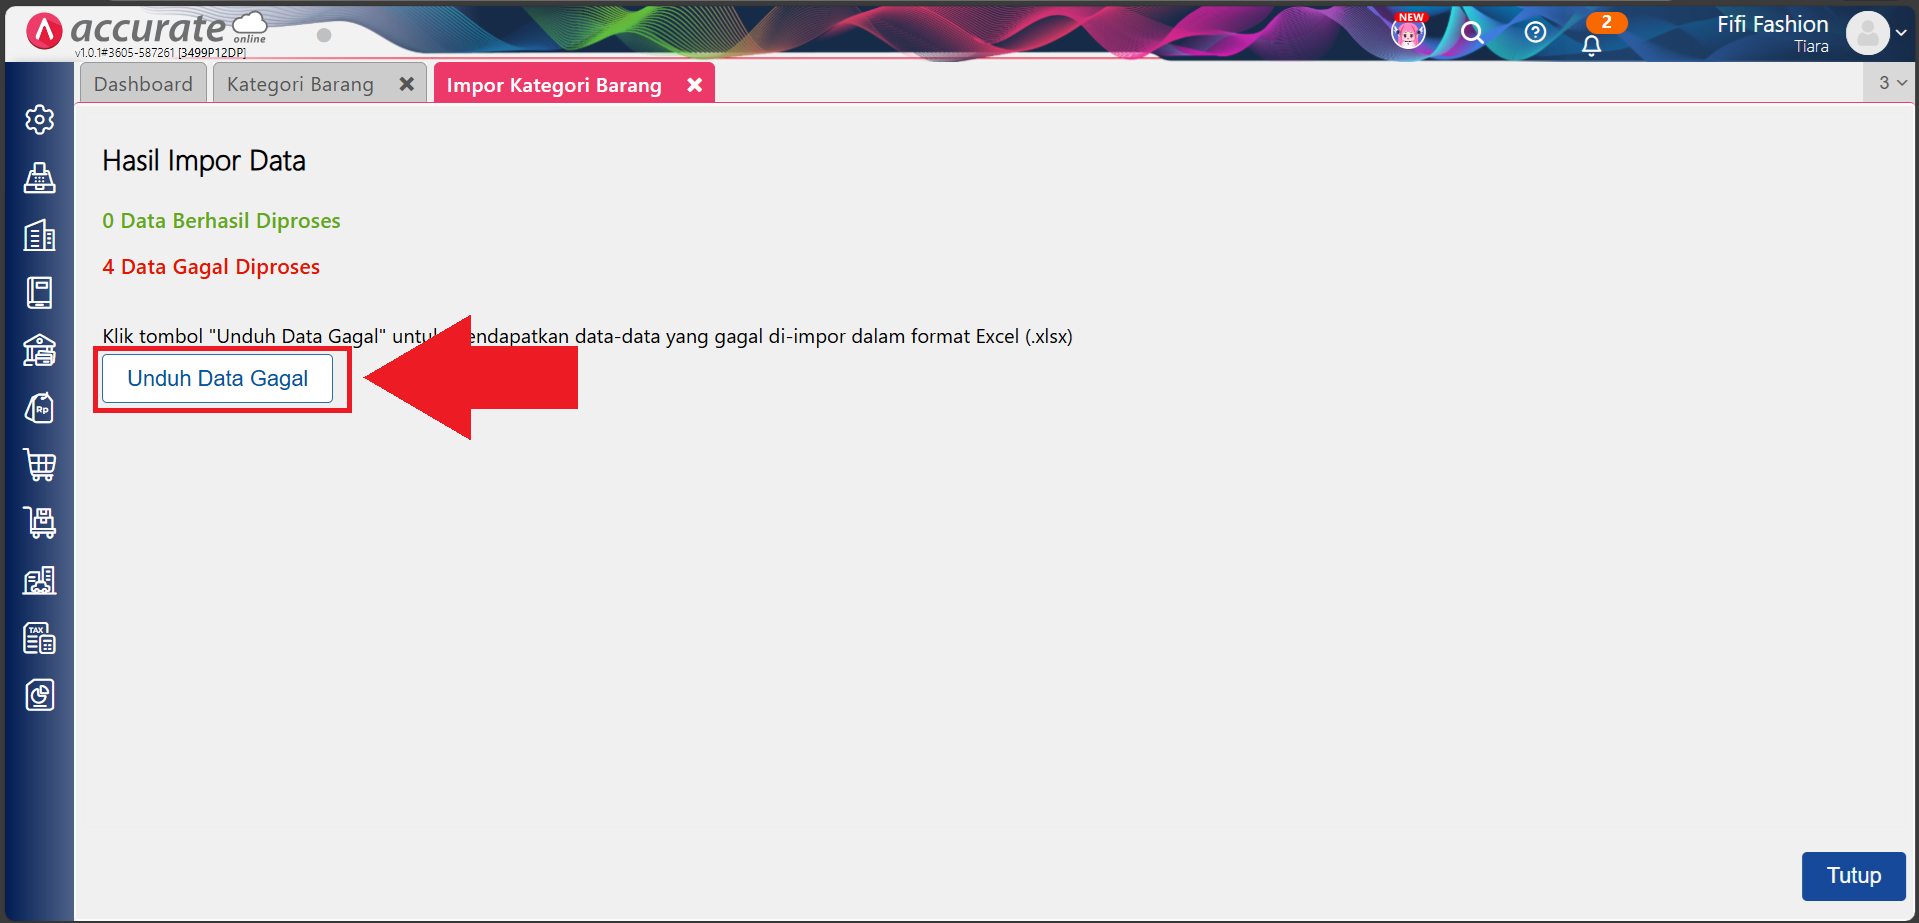Click the ledger book icon in sidebar

[39, 292]
